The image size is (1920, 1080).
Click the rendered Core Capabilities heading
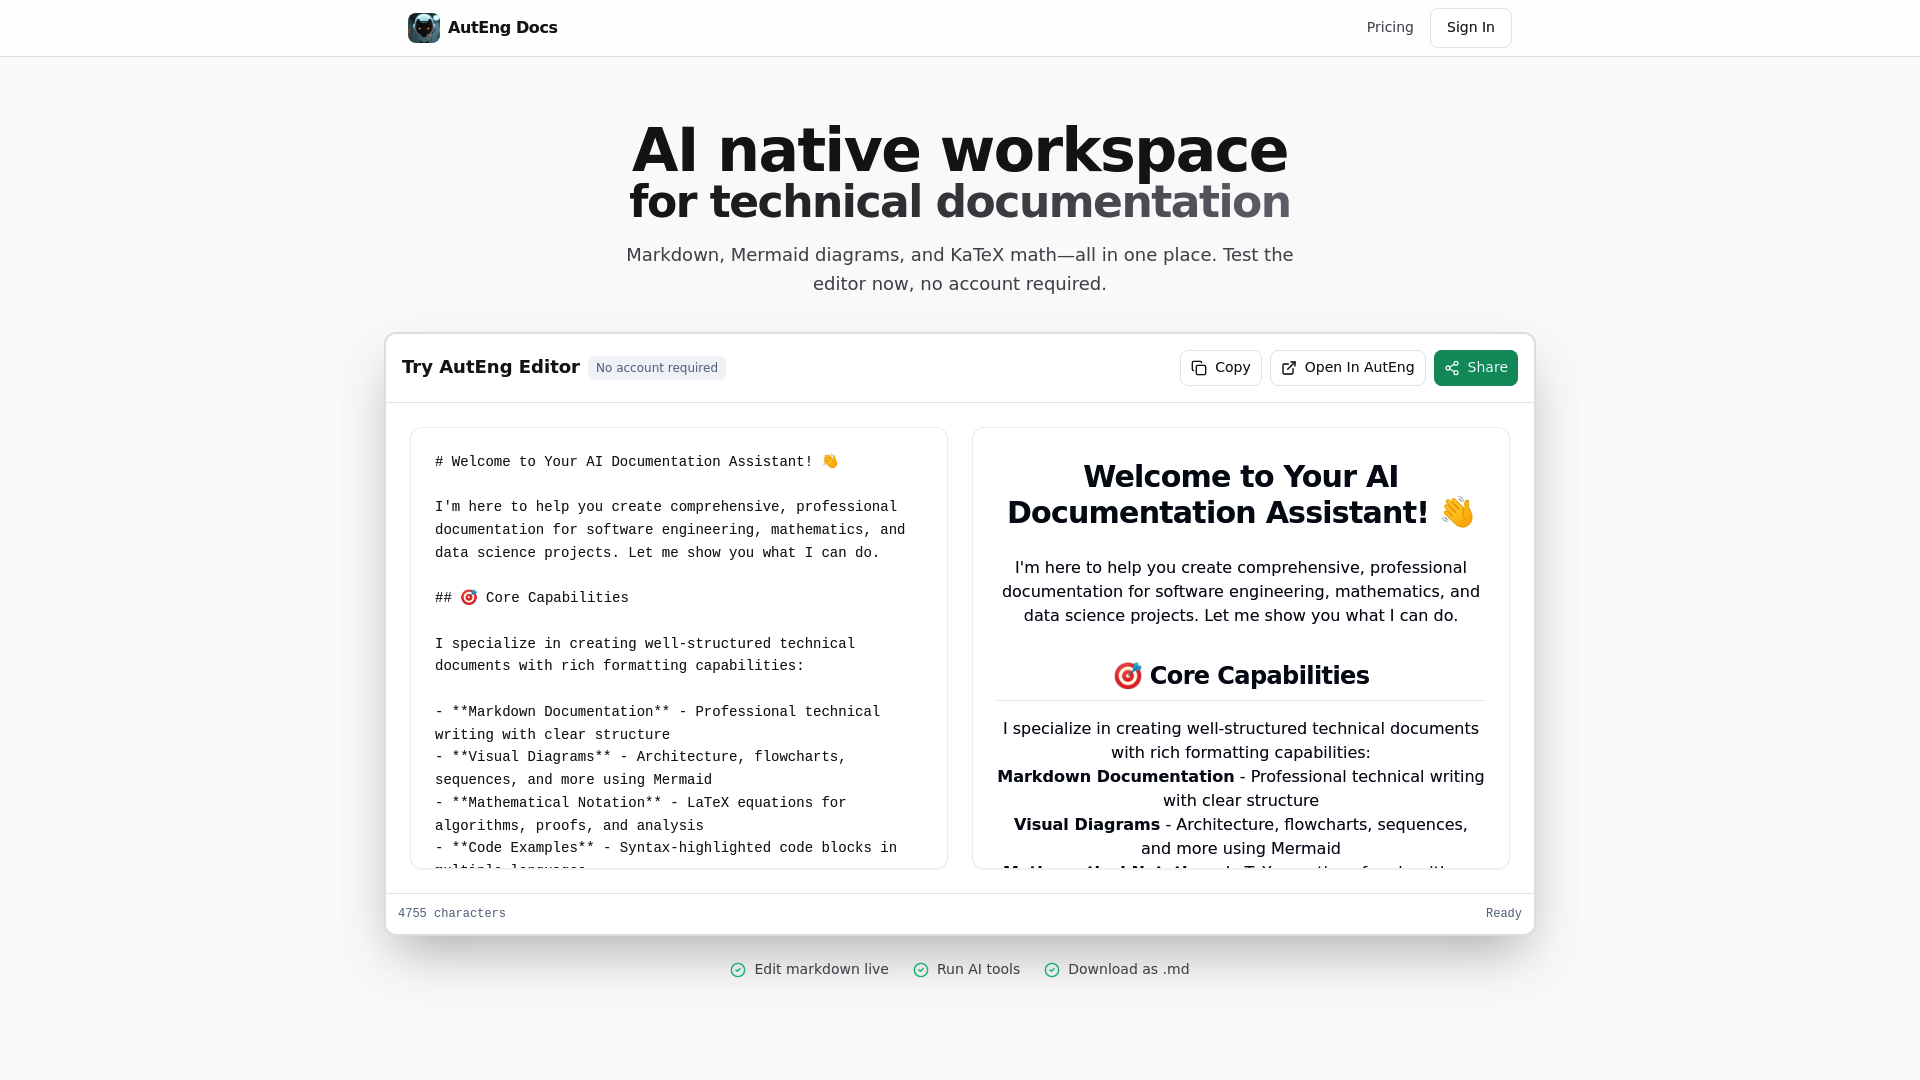click(1240, 676)
